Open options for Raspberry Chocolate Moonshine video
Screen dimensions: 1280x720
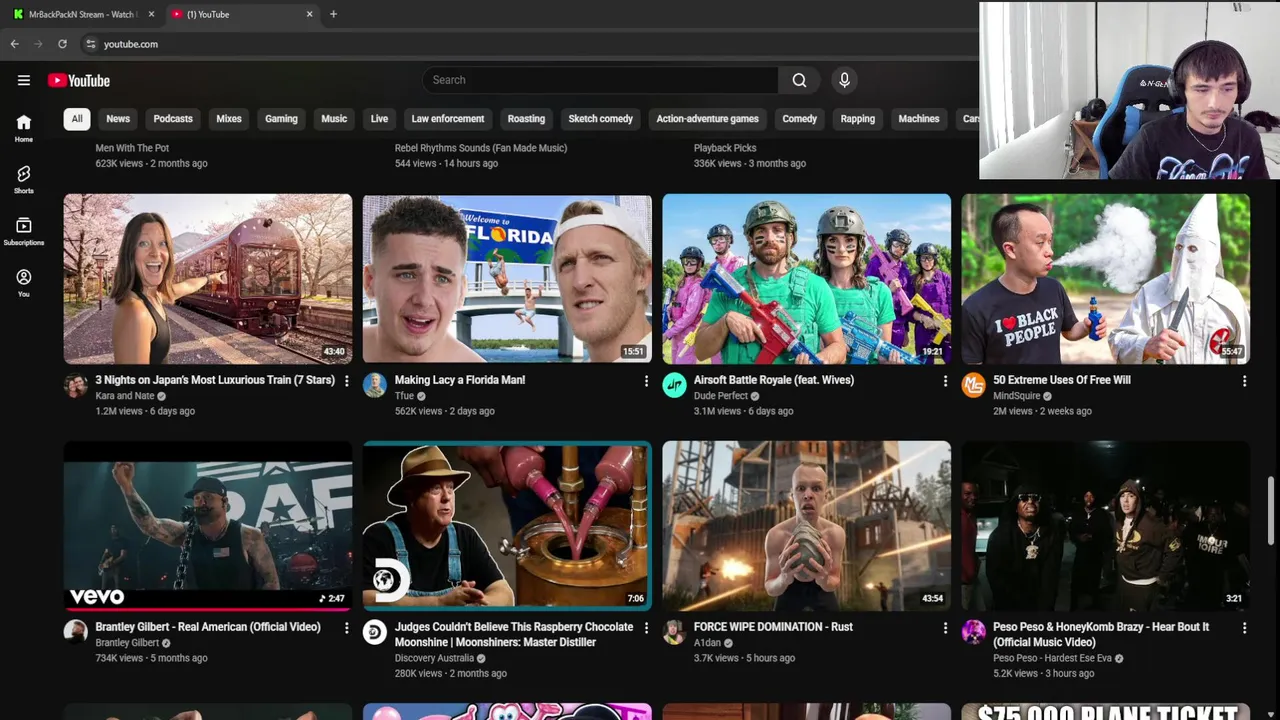(x=646, y=628)
